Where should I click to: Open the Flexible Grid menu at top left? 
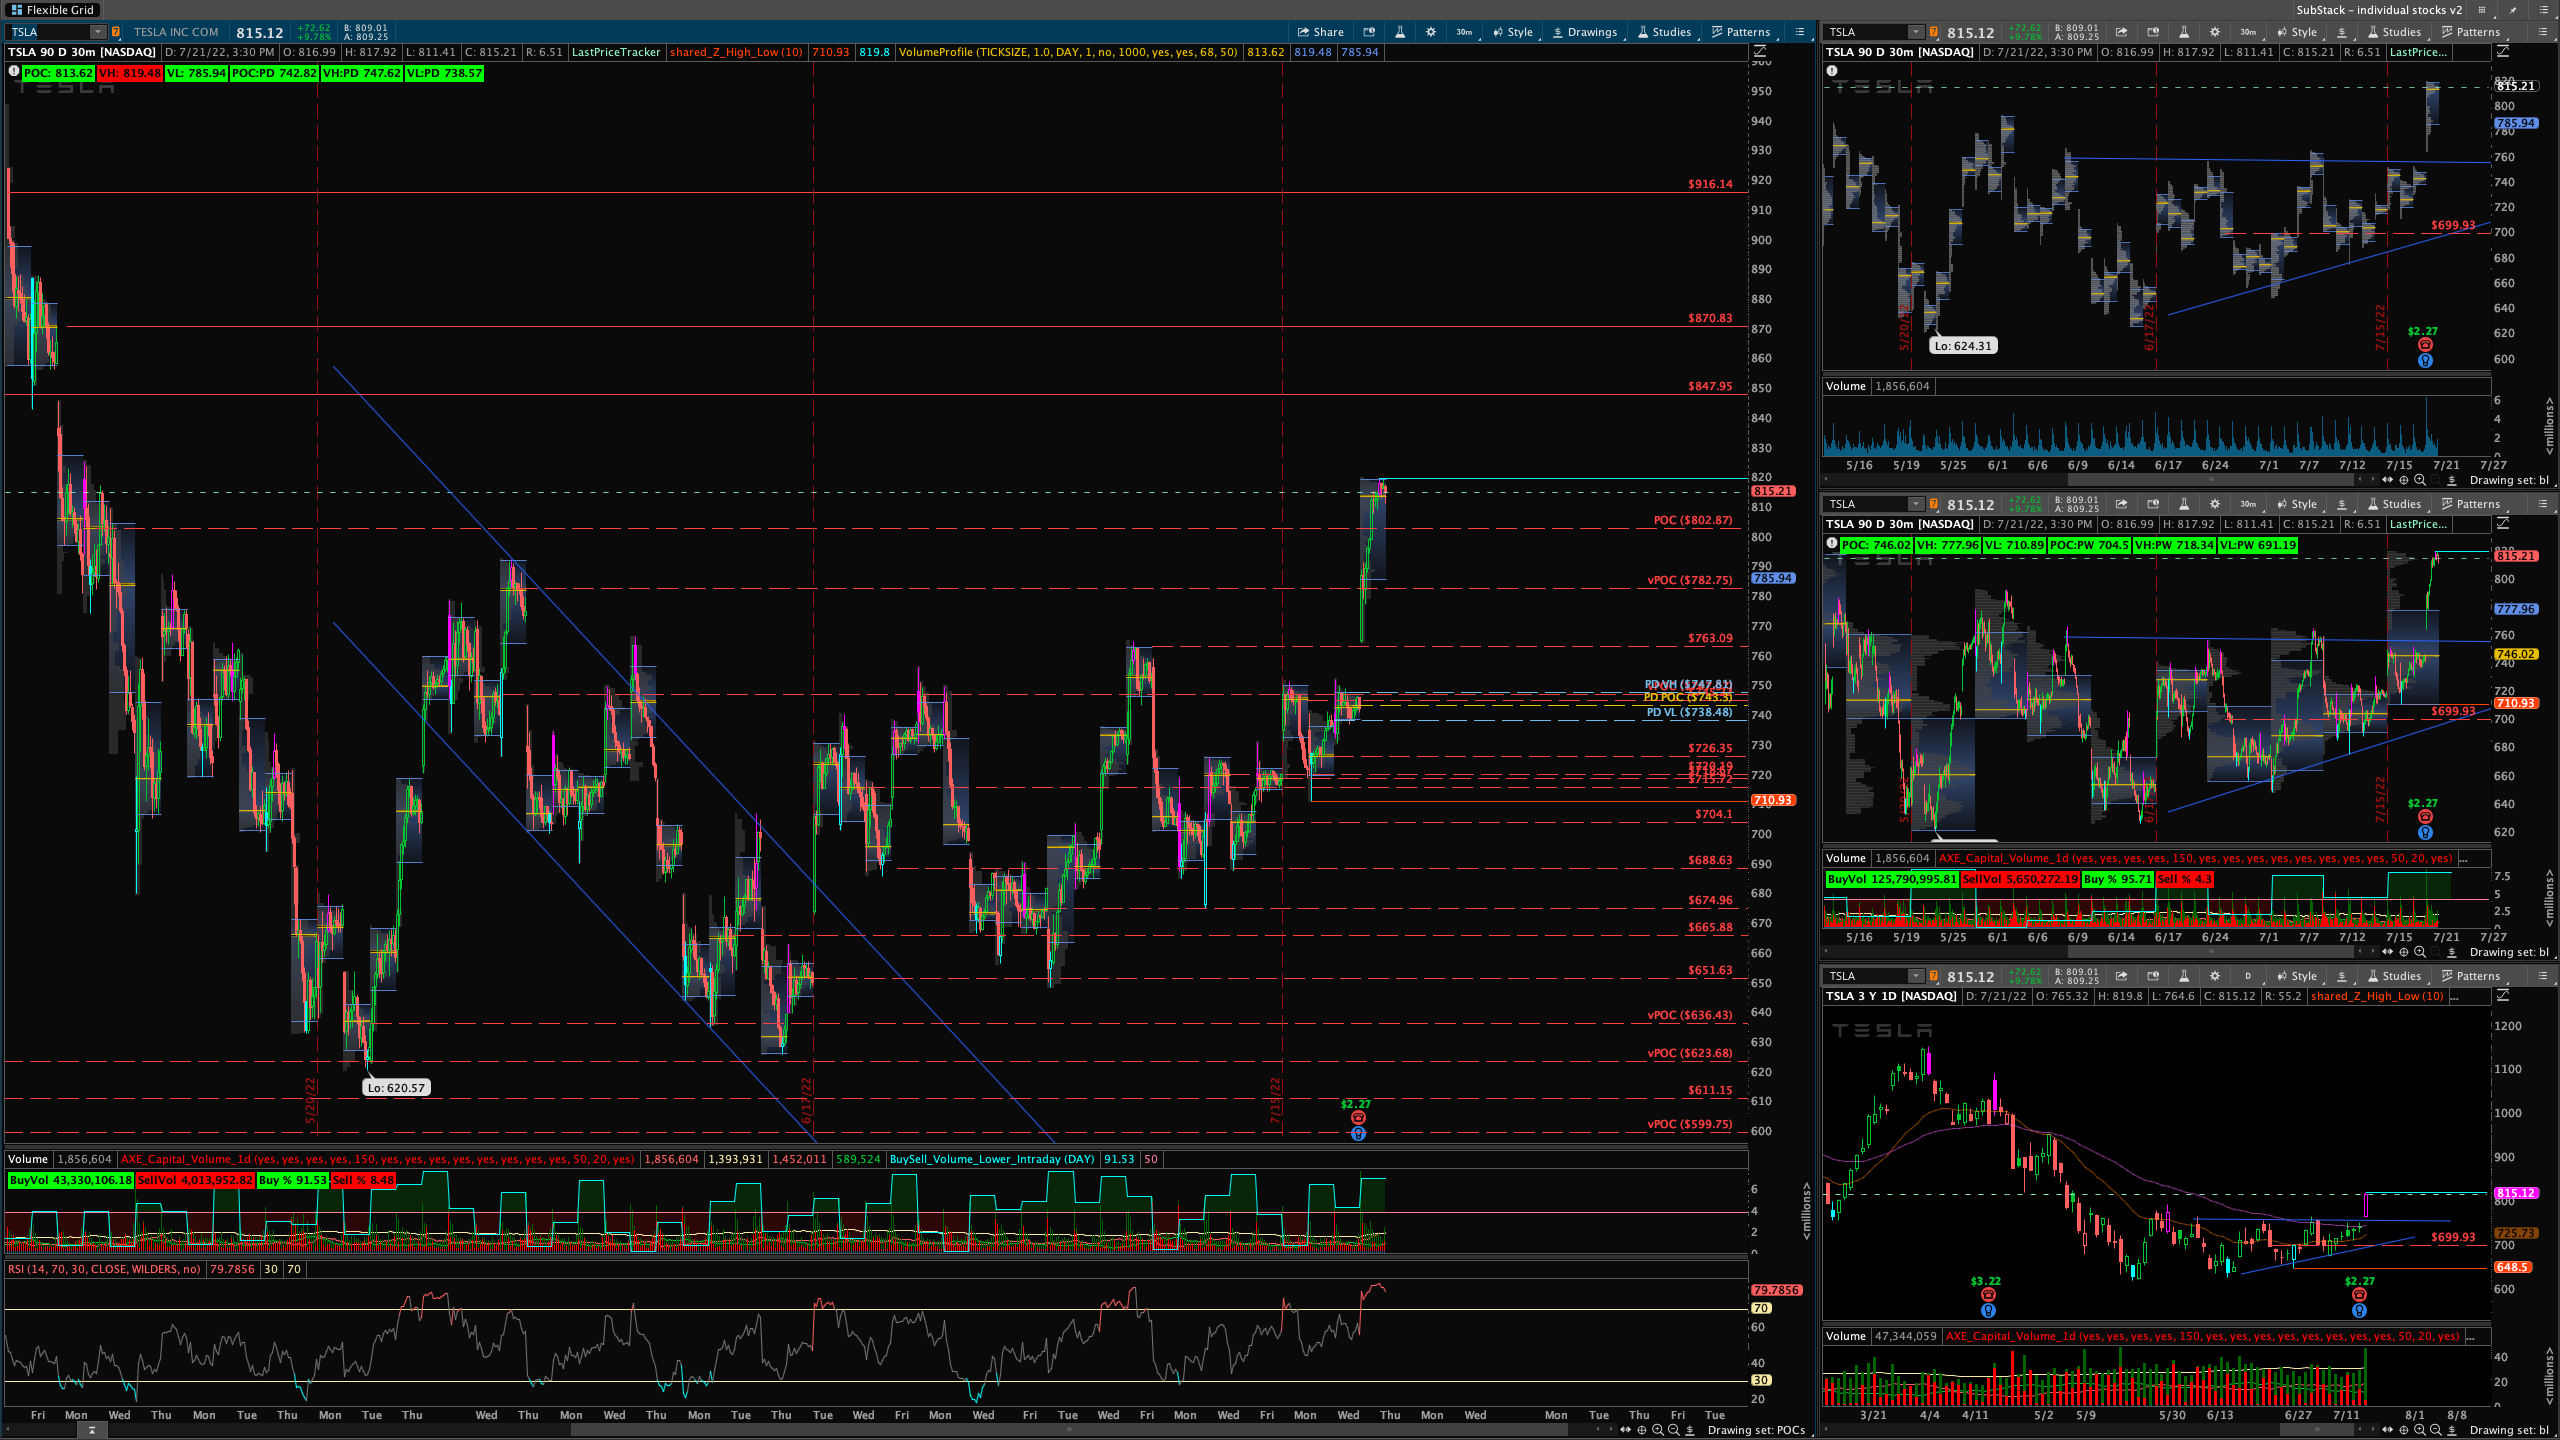point(52,10)
